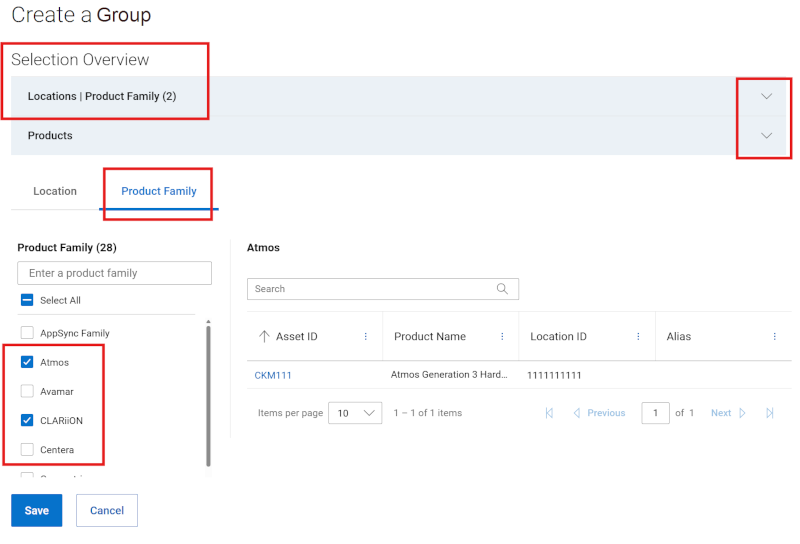Go to last page icon
The image size is (800, 544).
click(770, 413)
